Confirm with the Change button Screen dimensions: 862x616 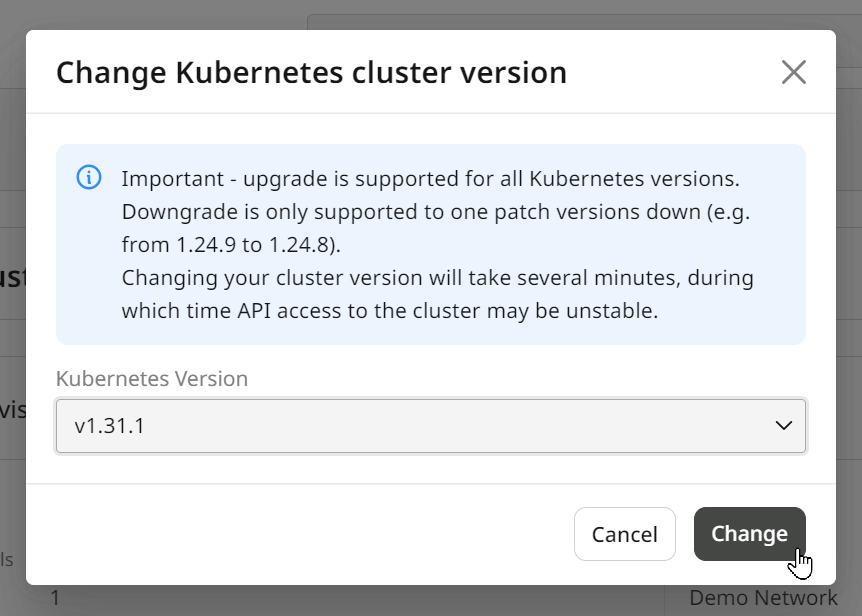pyautogui.click(x=749, y=534)
